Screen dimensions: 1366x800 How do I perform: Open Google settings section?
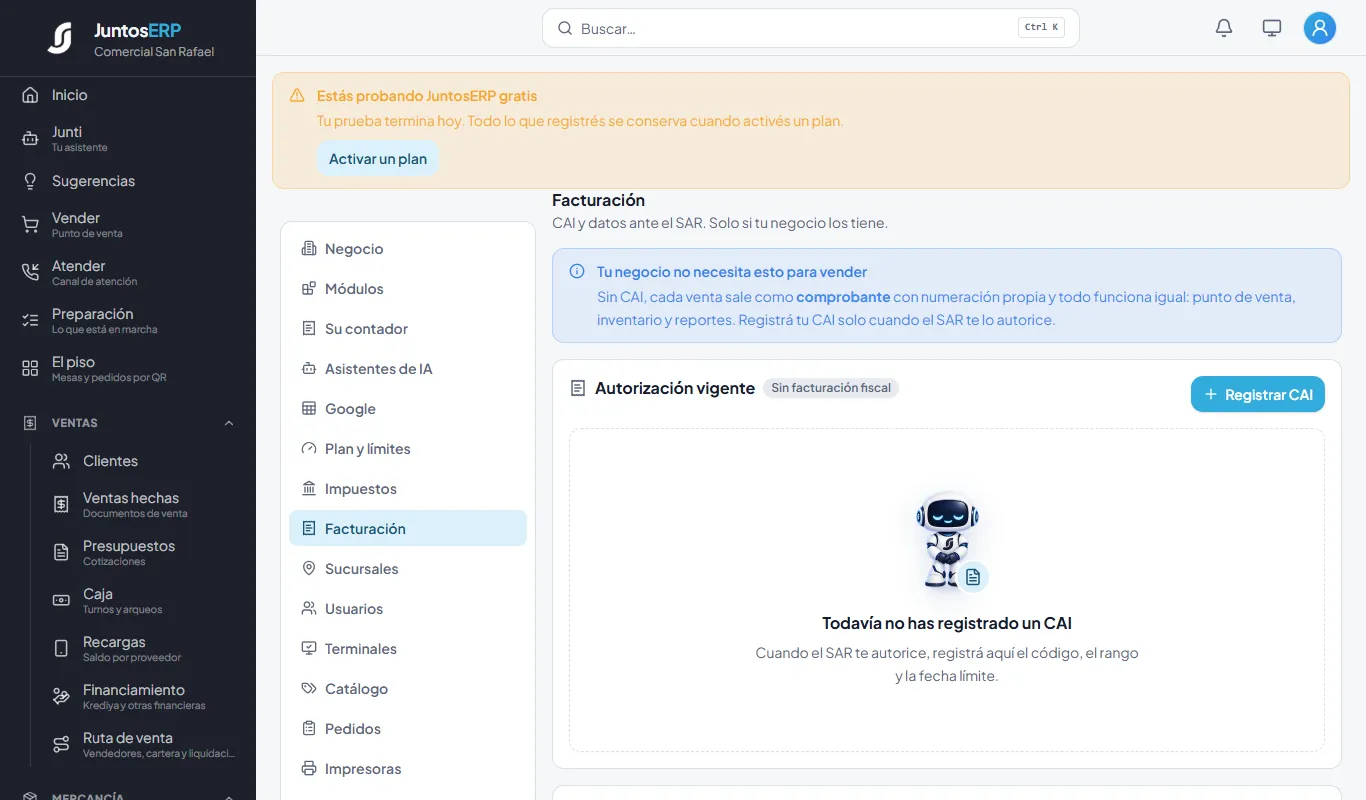point(408,409)
